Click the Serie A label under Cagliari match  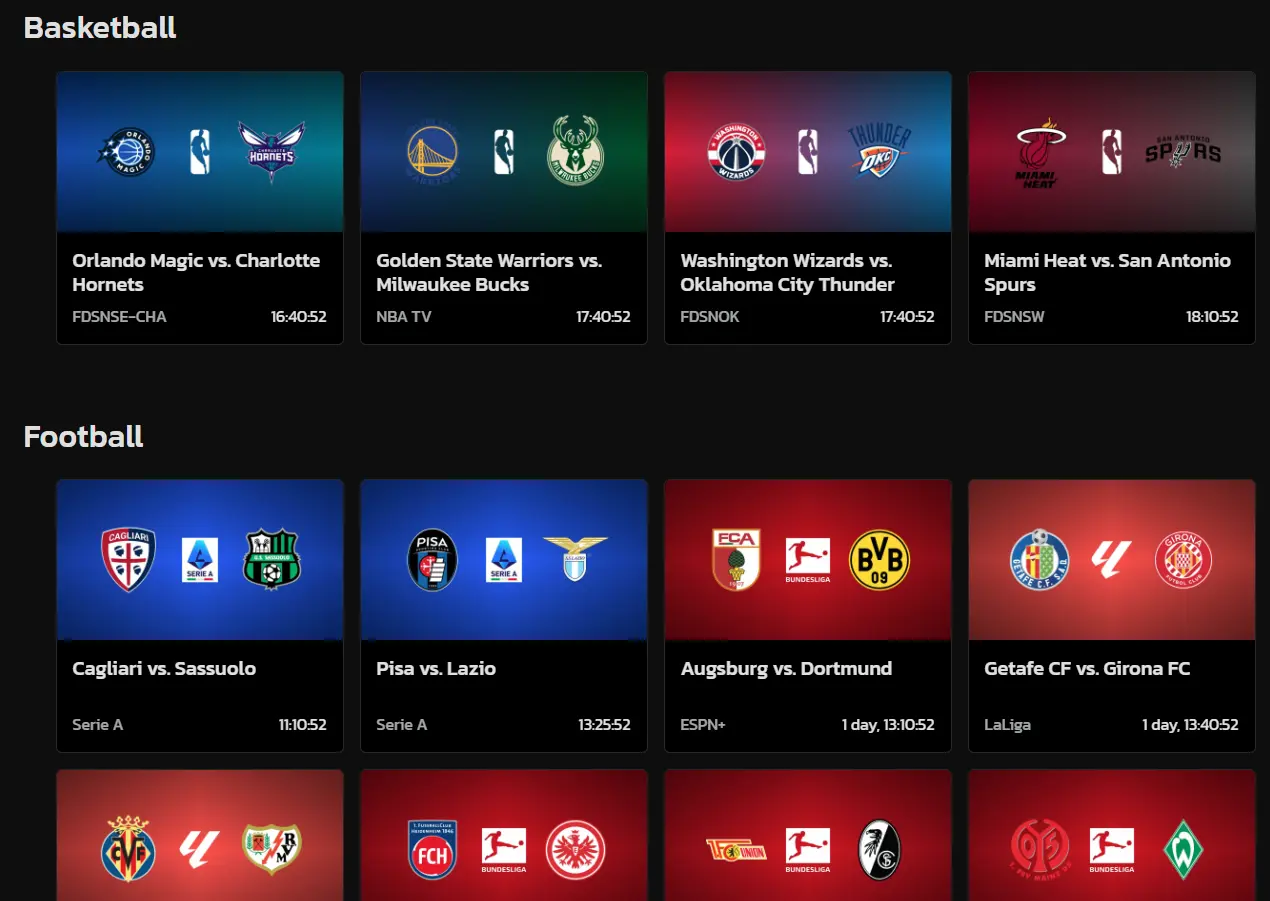click(97, 725)
